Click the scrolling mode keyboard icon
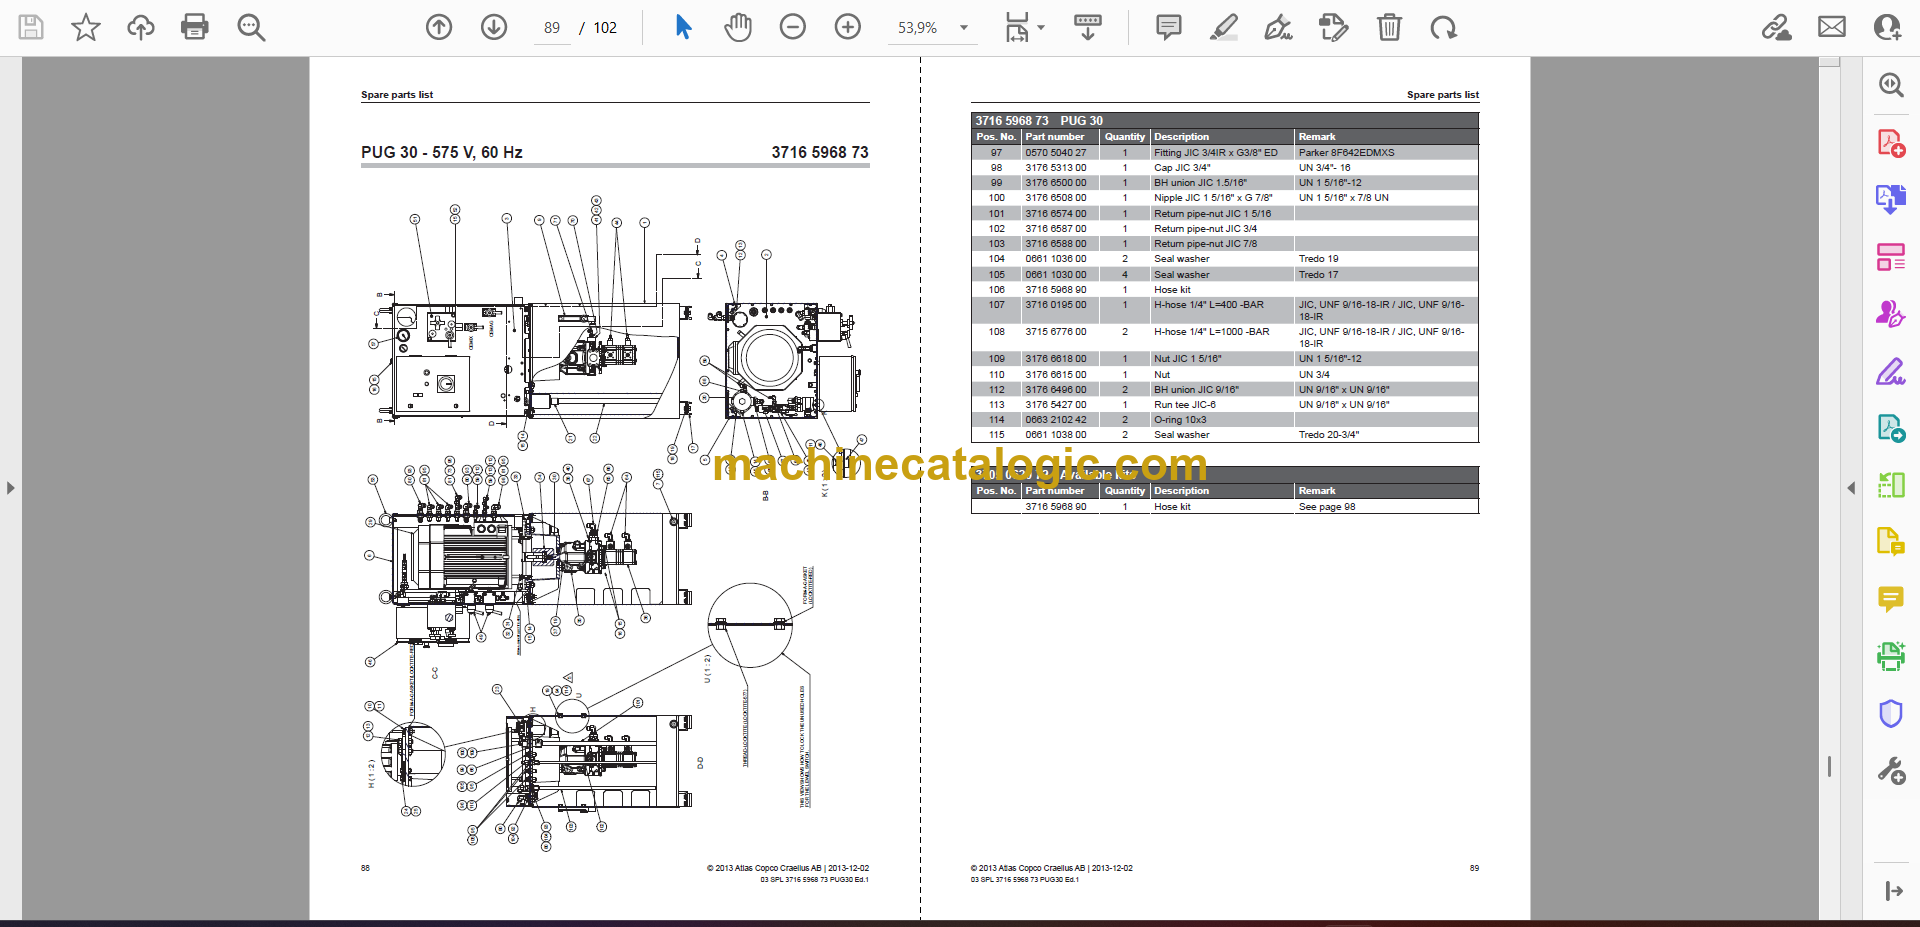1920x927 pixels. click(x=1088, y=27)
